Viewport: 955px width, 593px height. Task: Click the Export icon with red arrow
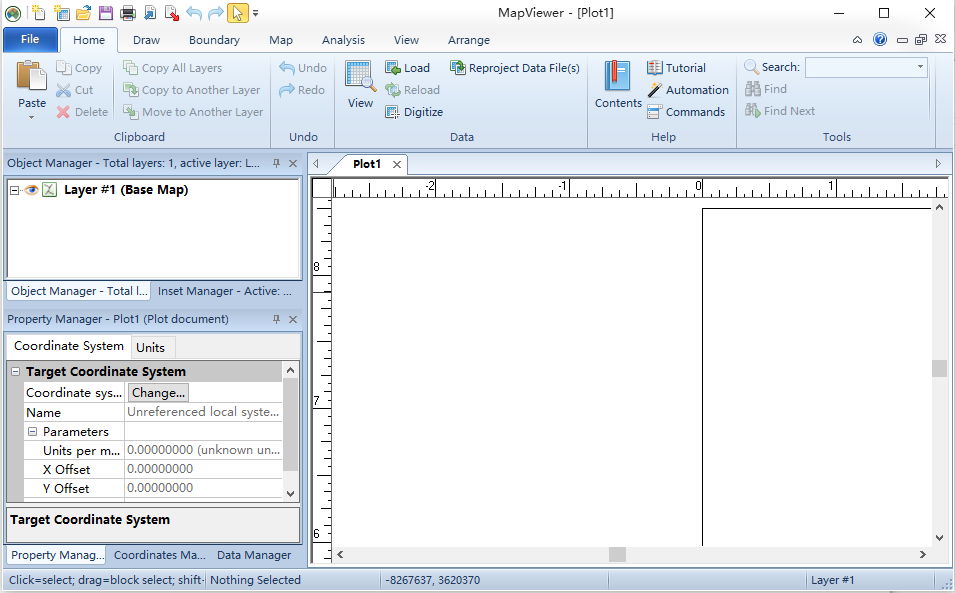tap(172, 12)
